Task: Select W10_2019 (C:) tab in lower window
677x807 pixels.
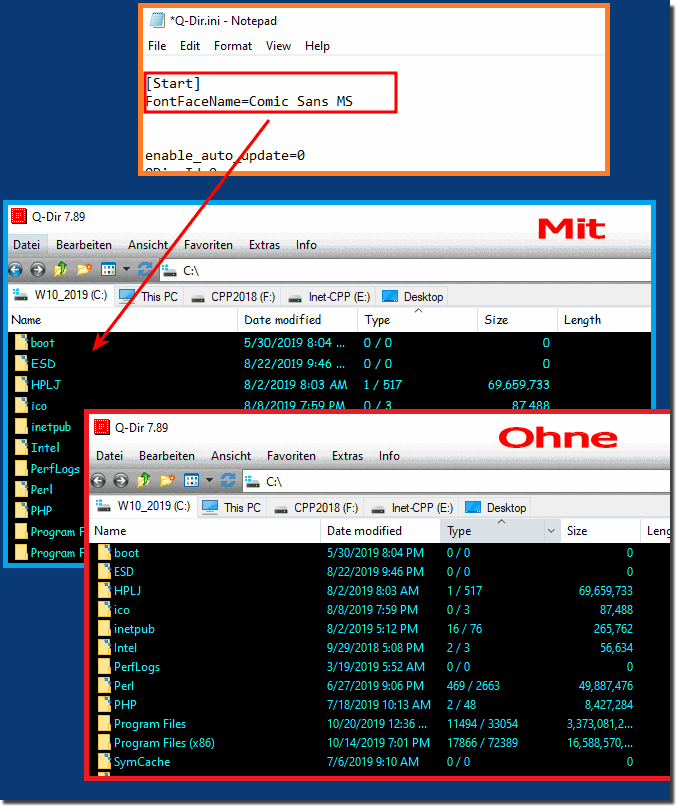Action: click(x=144, y=506)
